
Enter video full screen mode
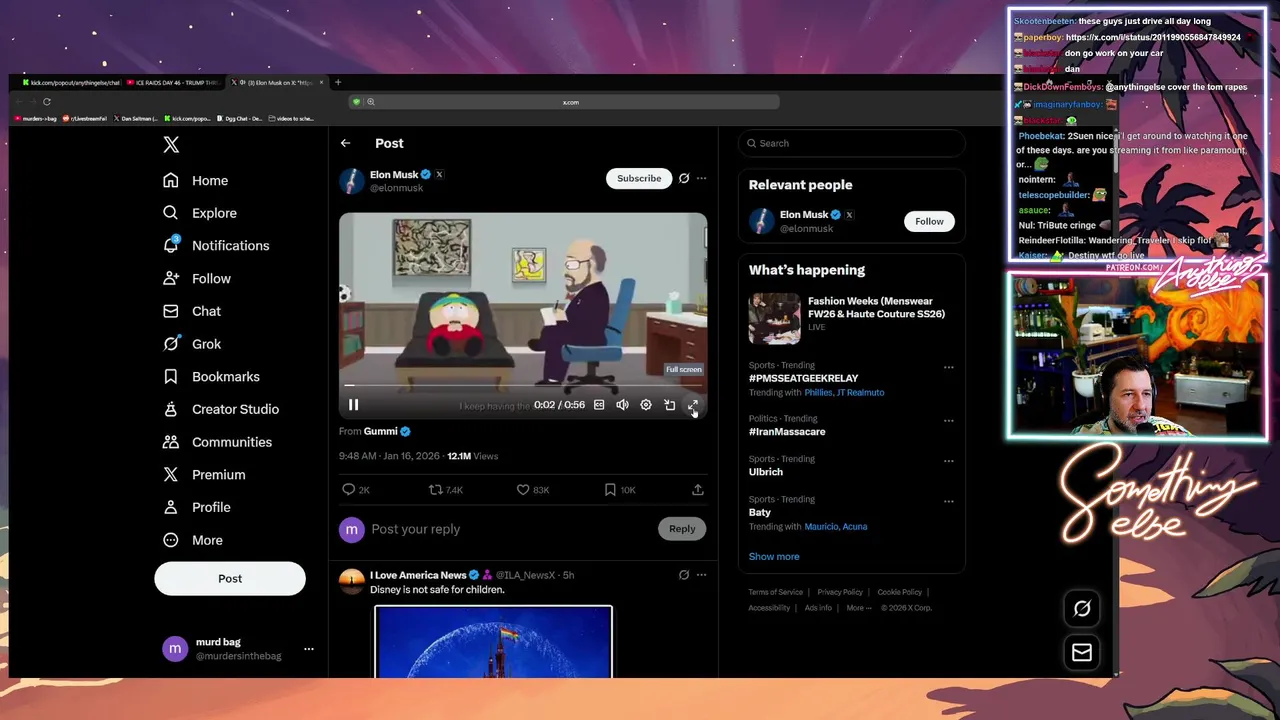pos(693,405)
